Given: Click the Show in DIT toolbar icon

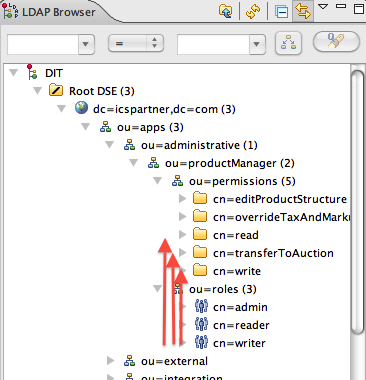Looking at the screenshot, I should point(225,11).
